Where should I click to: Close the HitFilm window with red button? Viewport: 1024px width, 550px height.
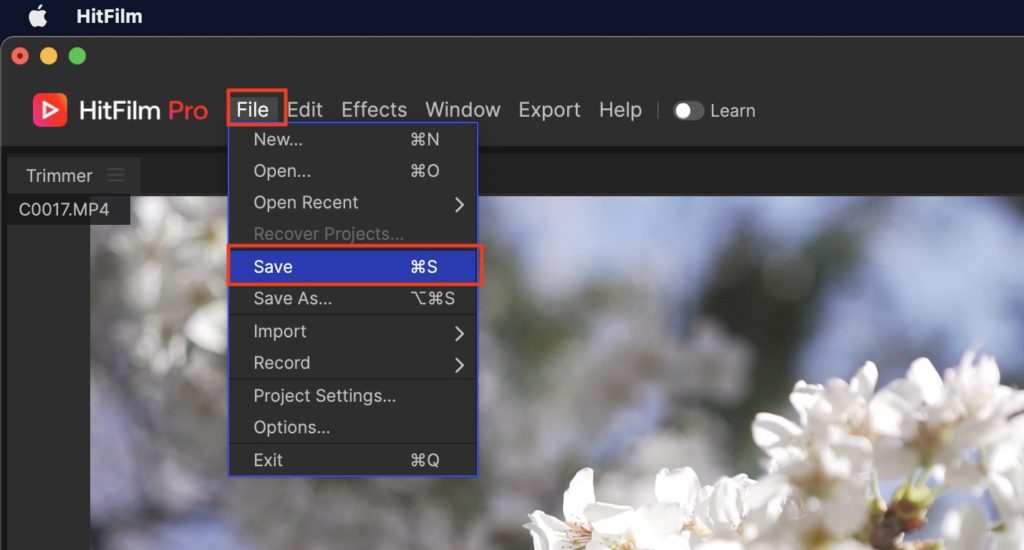click(x=20, y=56)
